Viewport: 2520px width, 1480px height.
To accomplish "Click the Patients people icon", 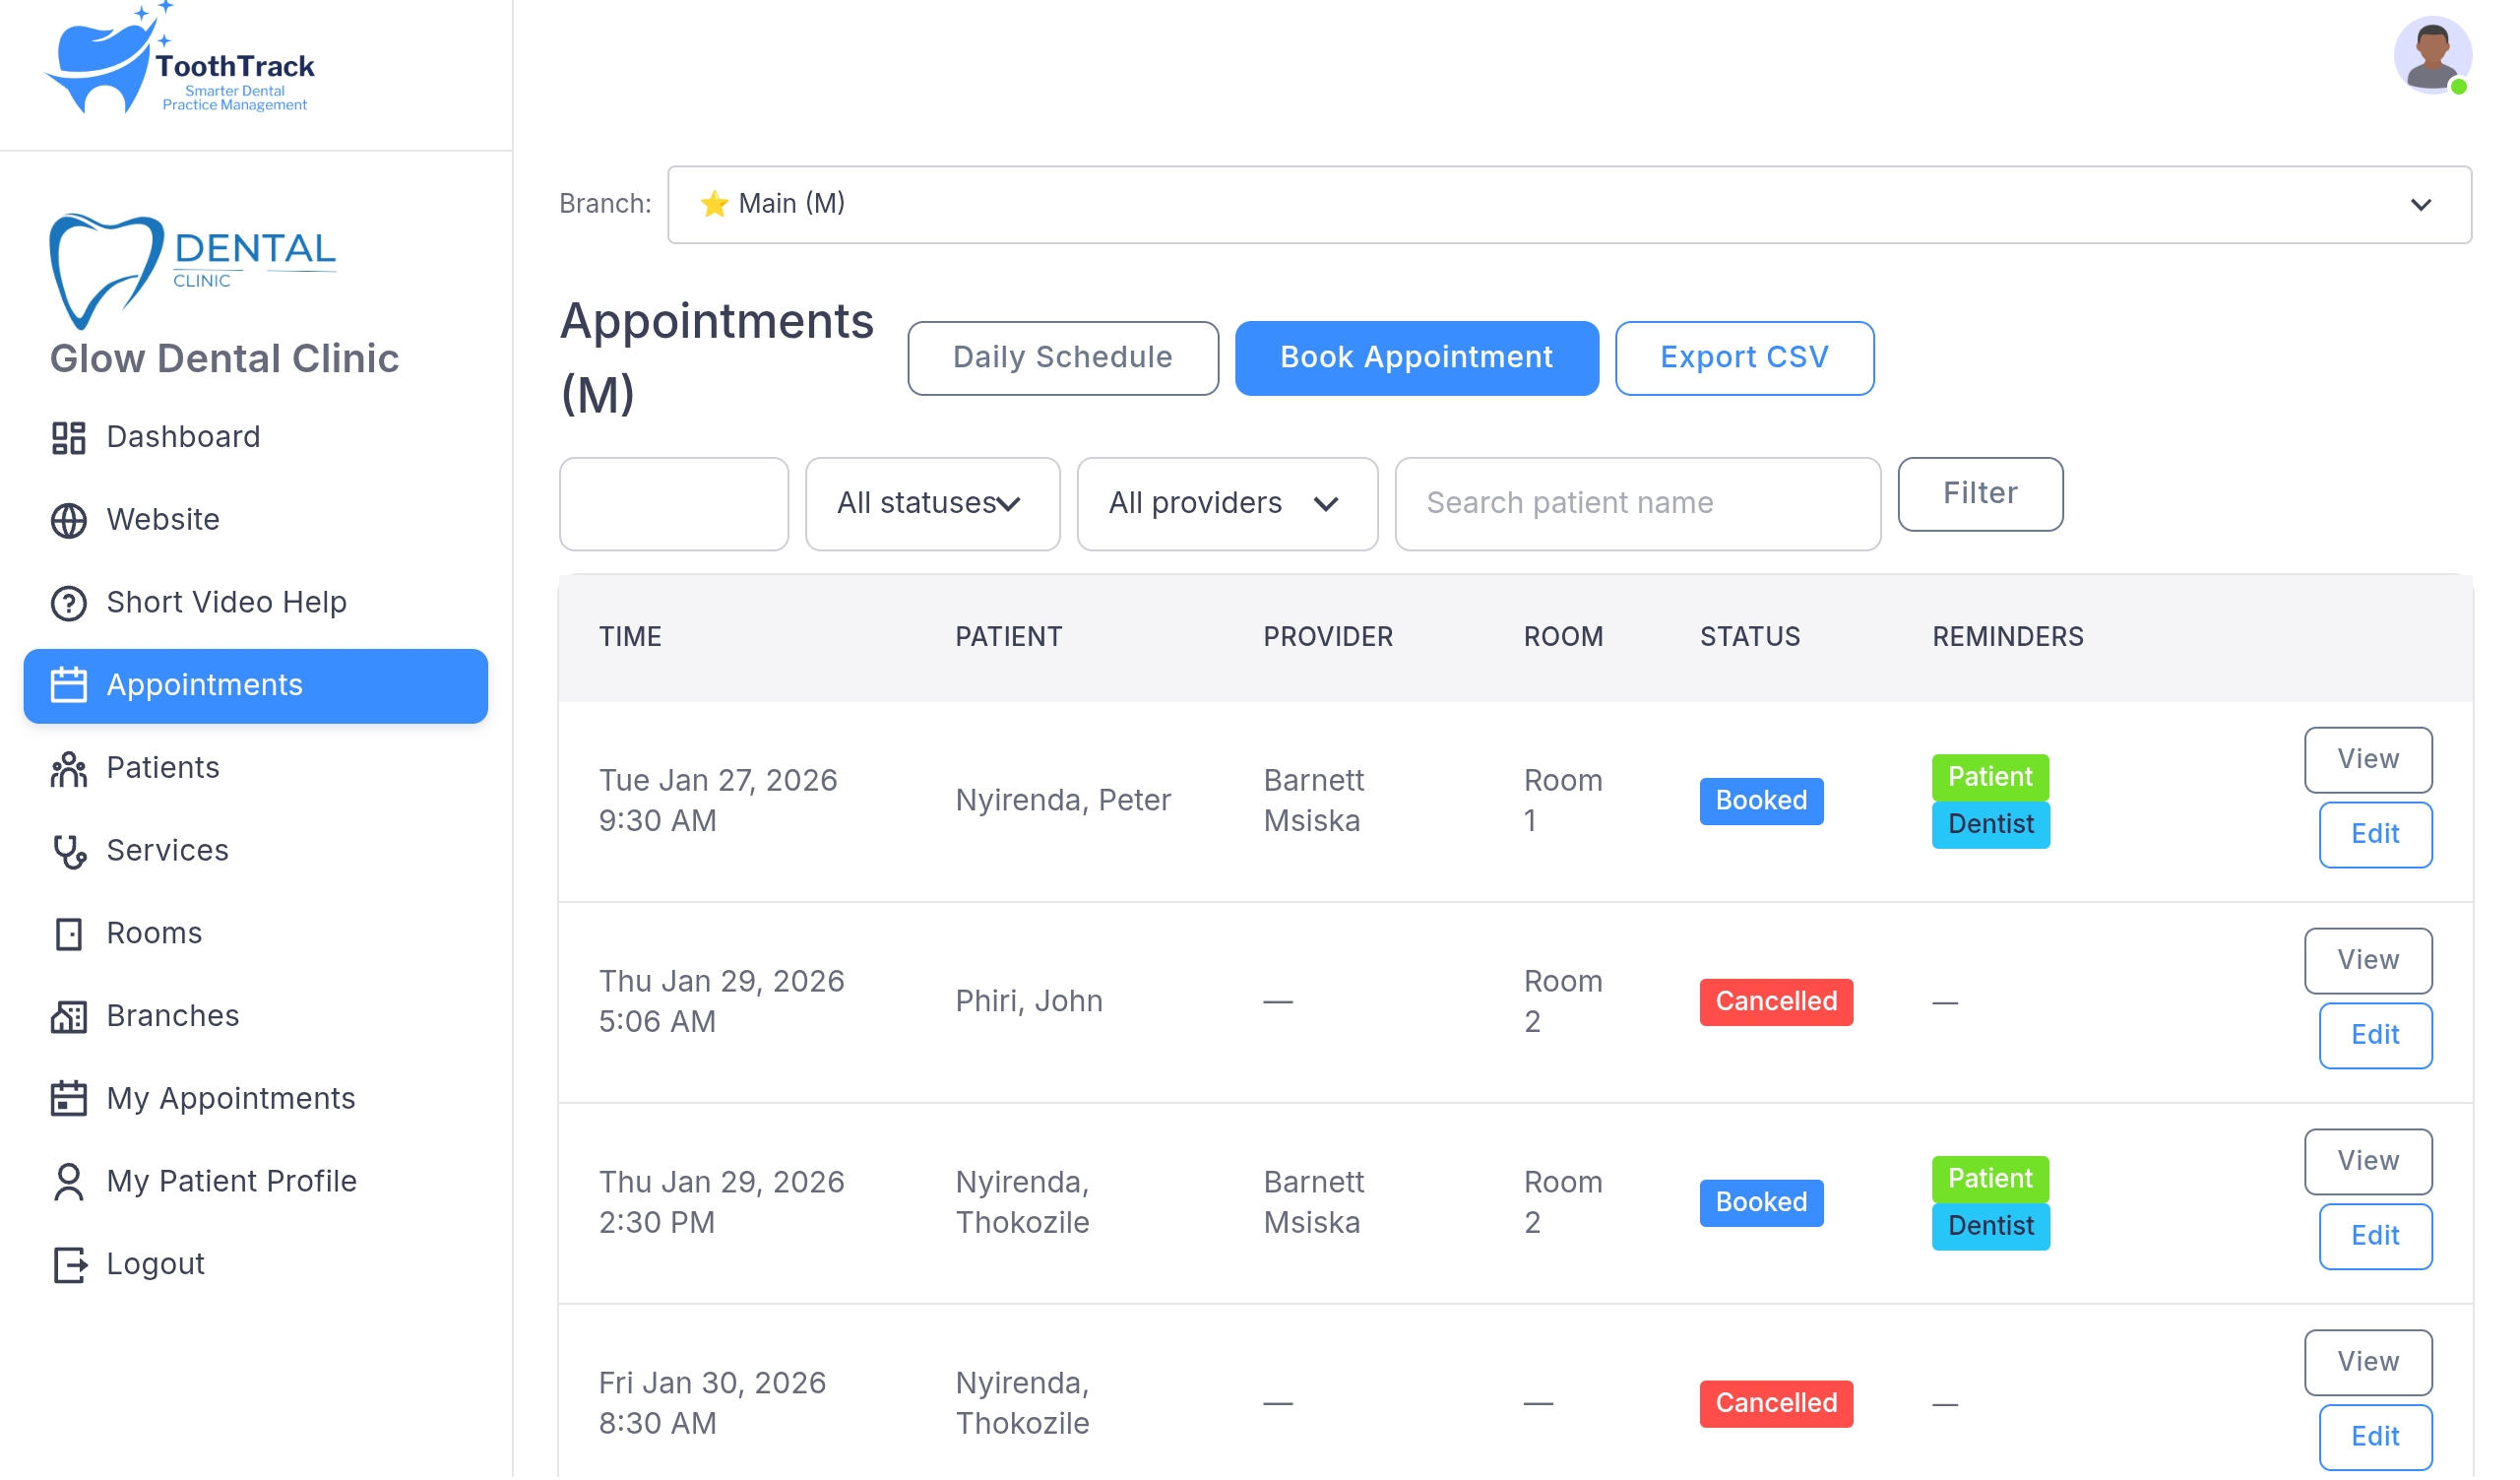I will 68,769.
